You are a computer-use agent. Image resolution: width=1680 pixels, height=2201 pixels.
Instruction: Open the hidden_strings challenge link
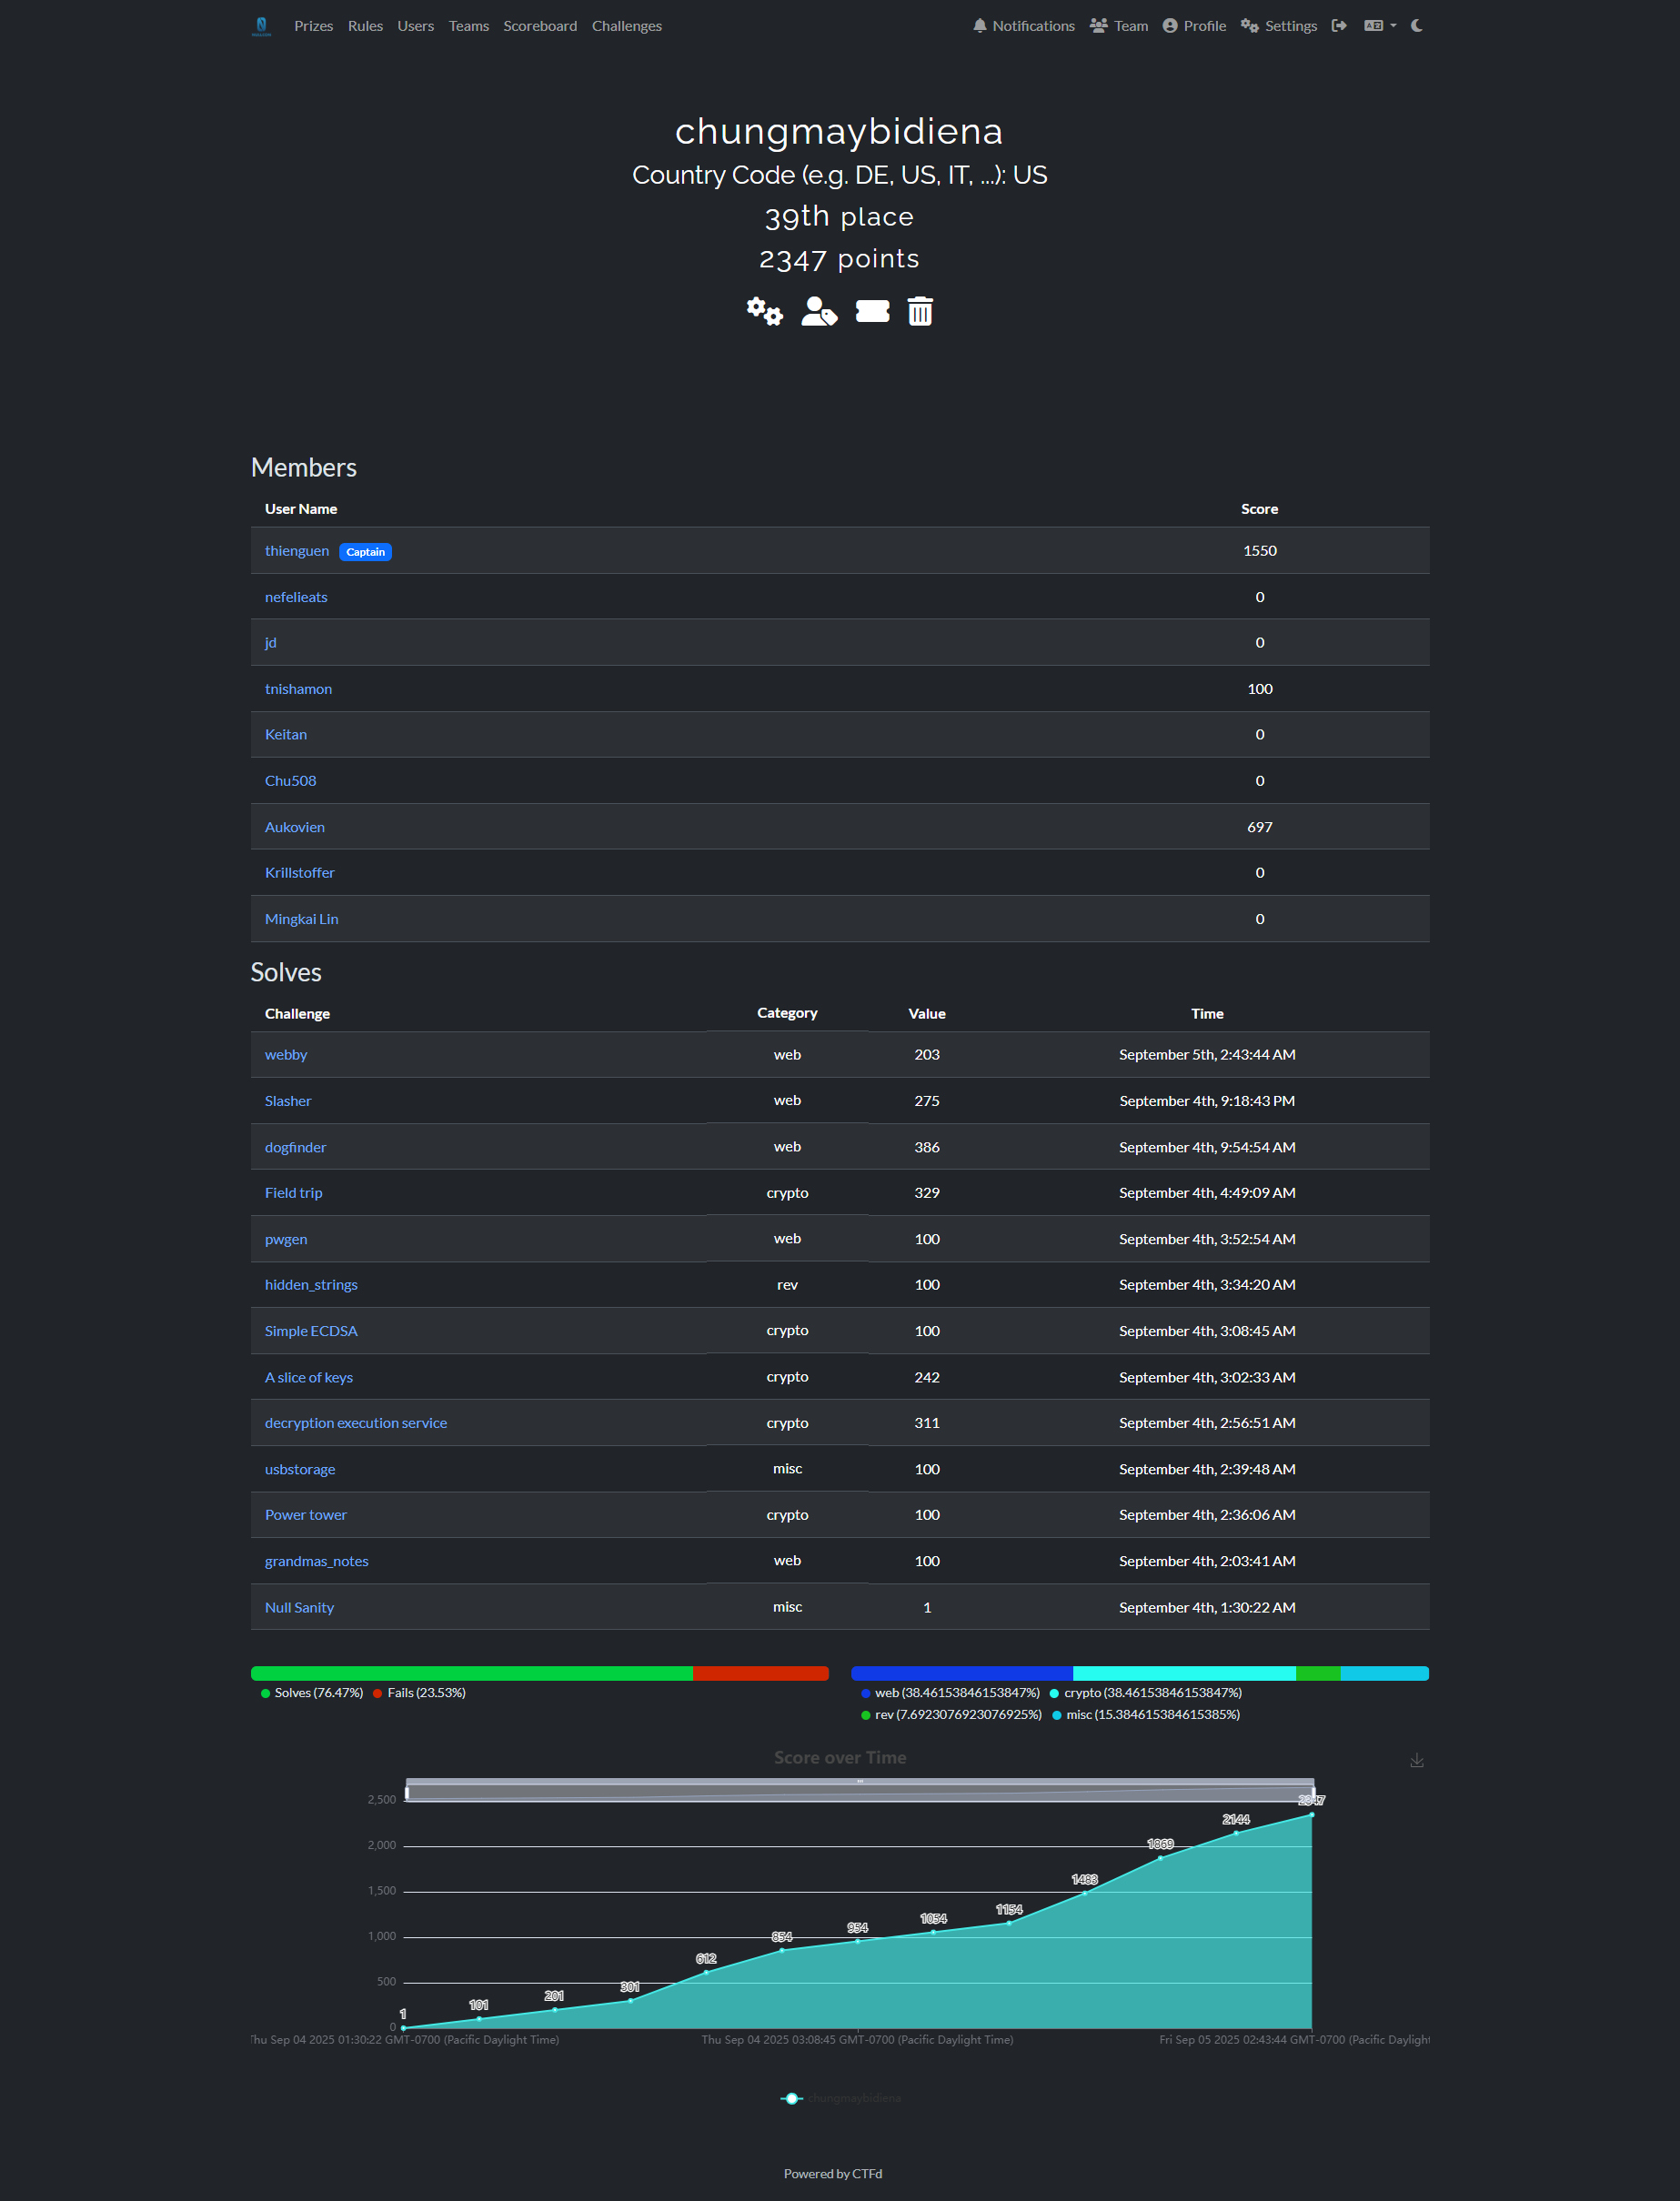[x=311, y=1285]
